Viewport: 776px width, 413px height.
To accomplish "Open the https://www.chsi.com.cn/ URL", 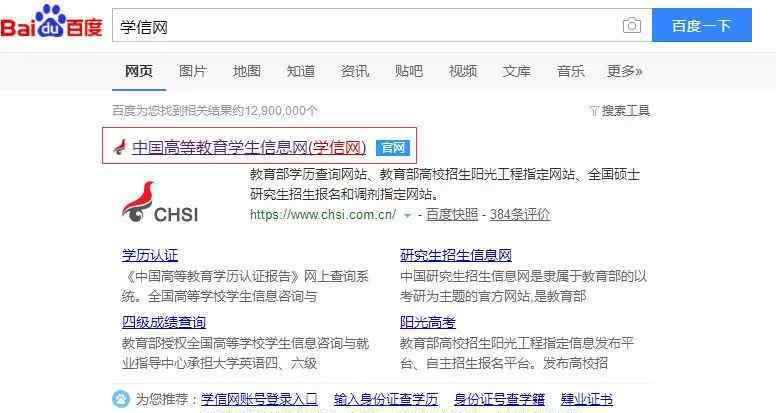I will tap(323, 215).
